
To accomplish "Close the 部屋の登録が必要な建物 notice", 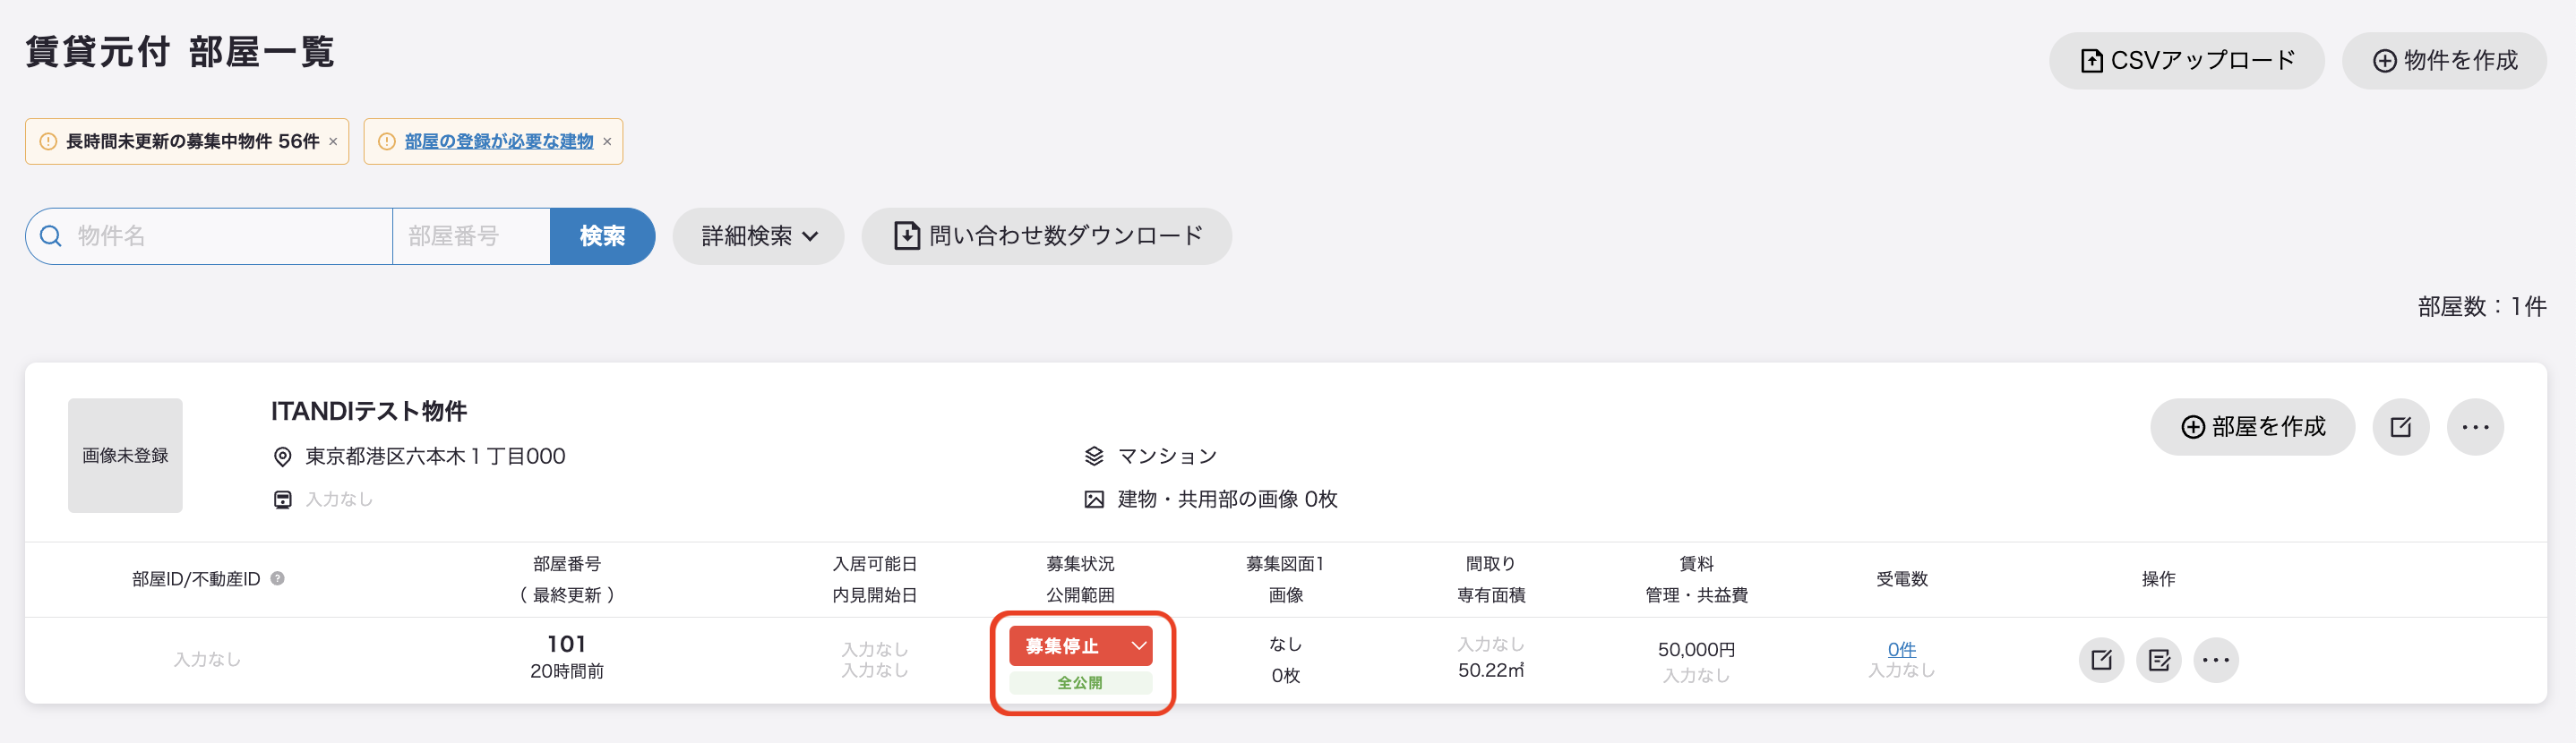I will click(x=607, y=142).
